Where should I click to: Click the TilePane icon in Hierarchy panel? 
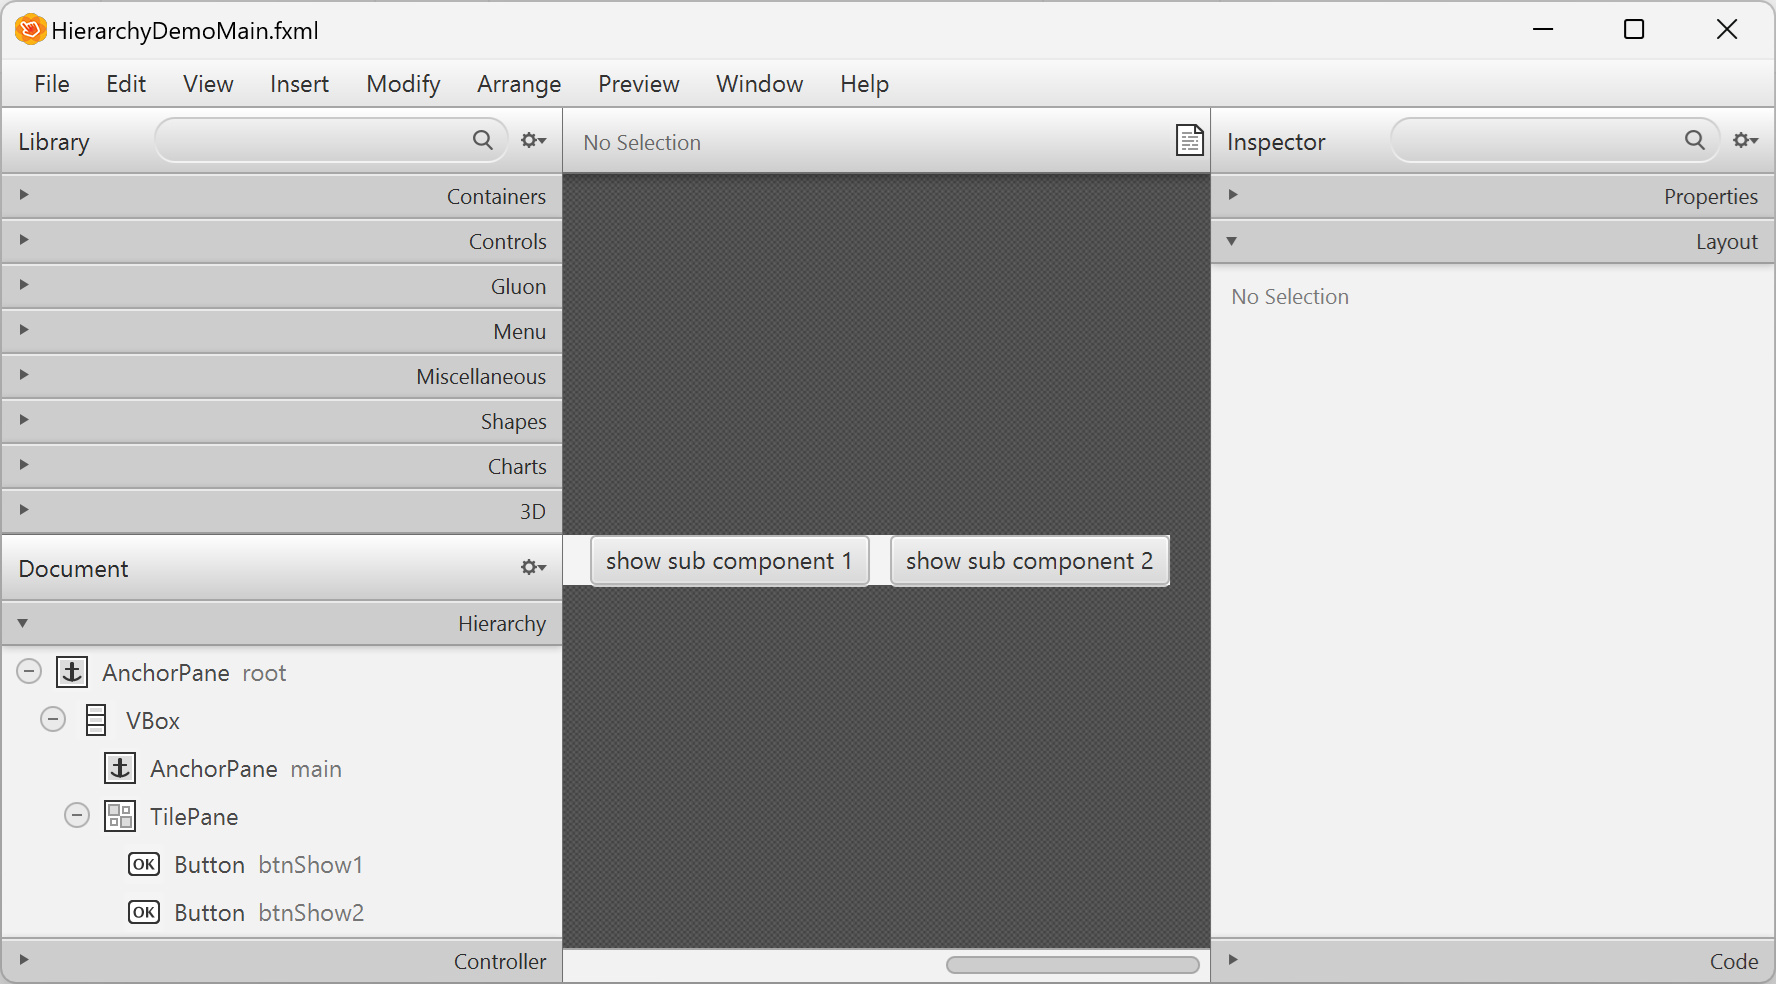pos(119,816)
